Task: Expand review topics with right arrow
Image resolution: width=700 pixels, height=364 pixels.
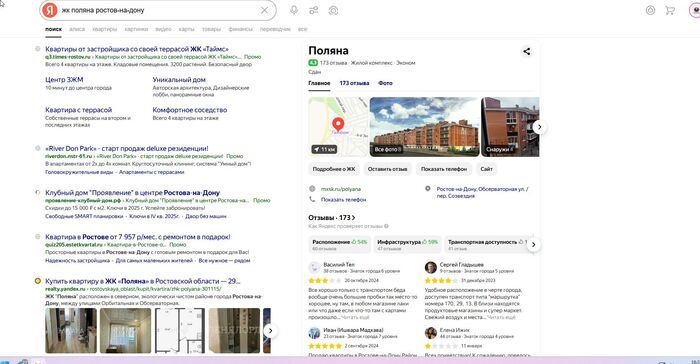Action: click(533, 244)
